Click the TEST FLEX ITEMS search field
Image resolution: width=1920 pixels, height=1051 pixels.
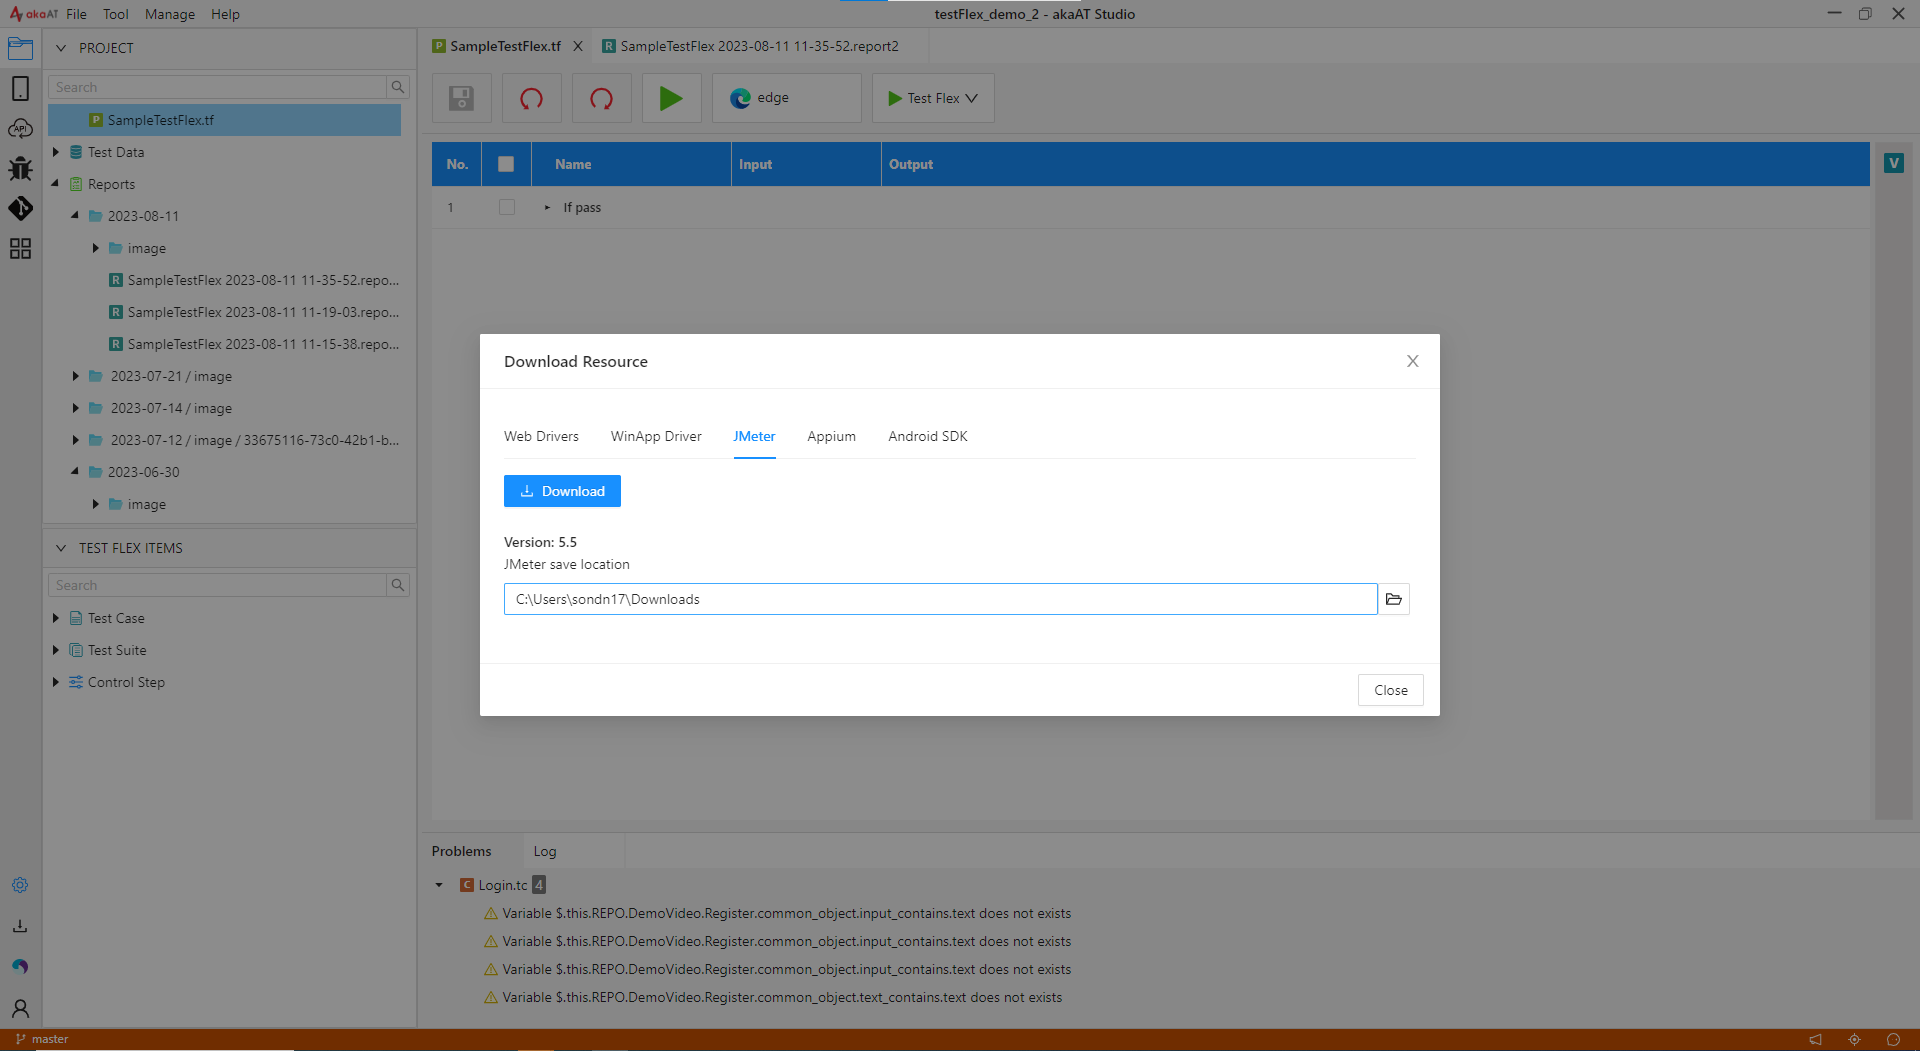[x=217, y=585]
